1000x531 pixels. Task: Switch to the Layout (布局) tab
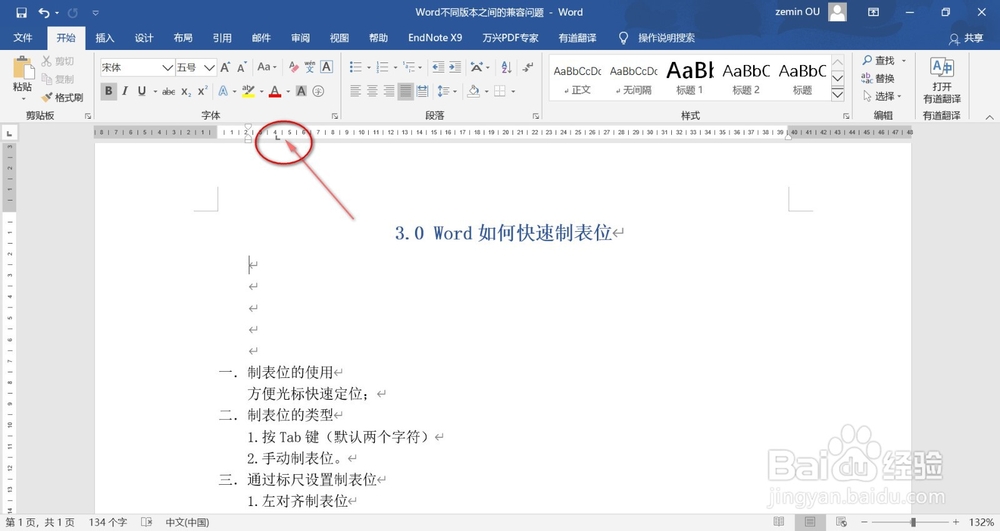pos(183,38)
